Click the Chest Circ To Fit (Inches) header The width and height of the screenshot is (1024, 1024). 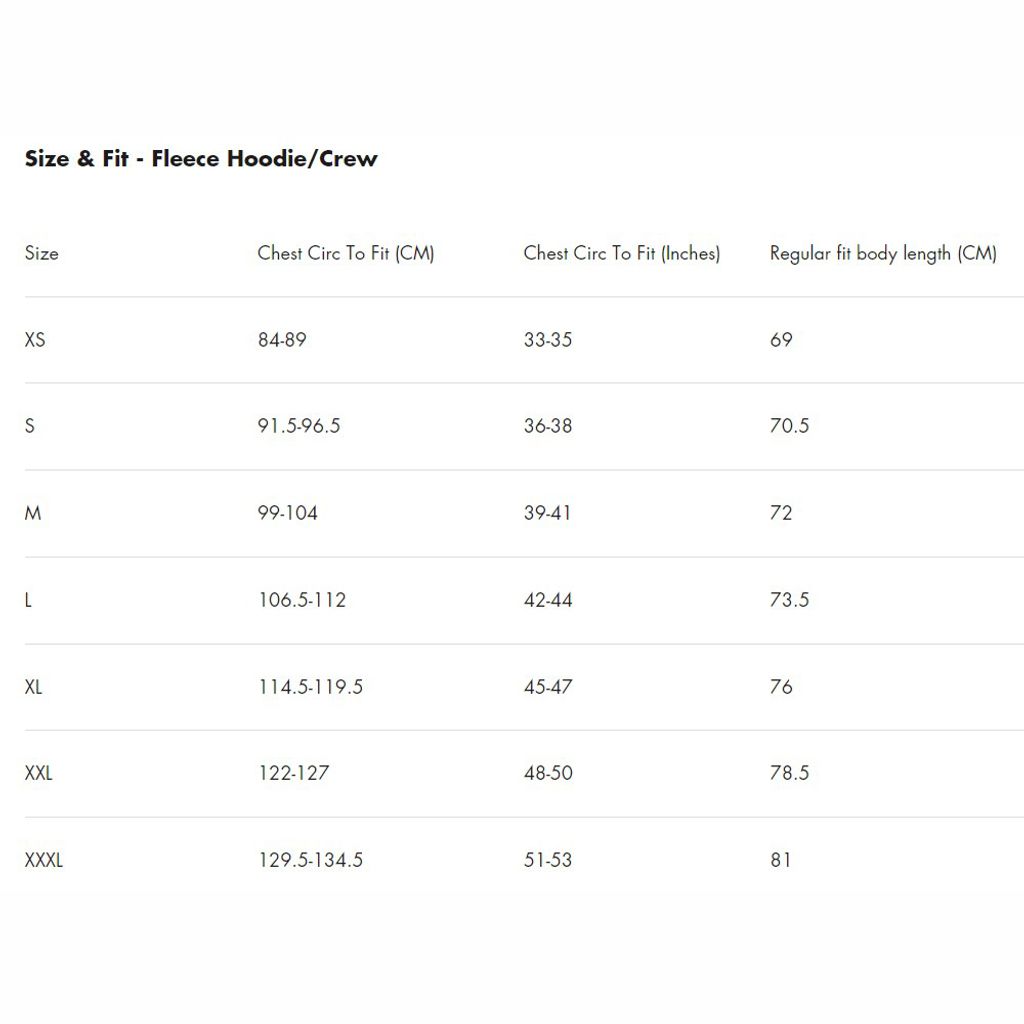(621, 254)
